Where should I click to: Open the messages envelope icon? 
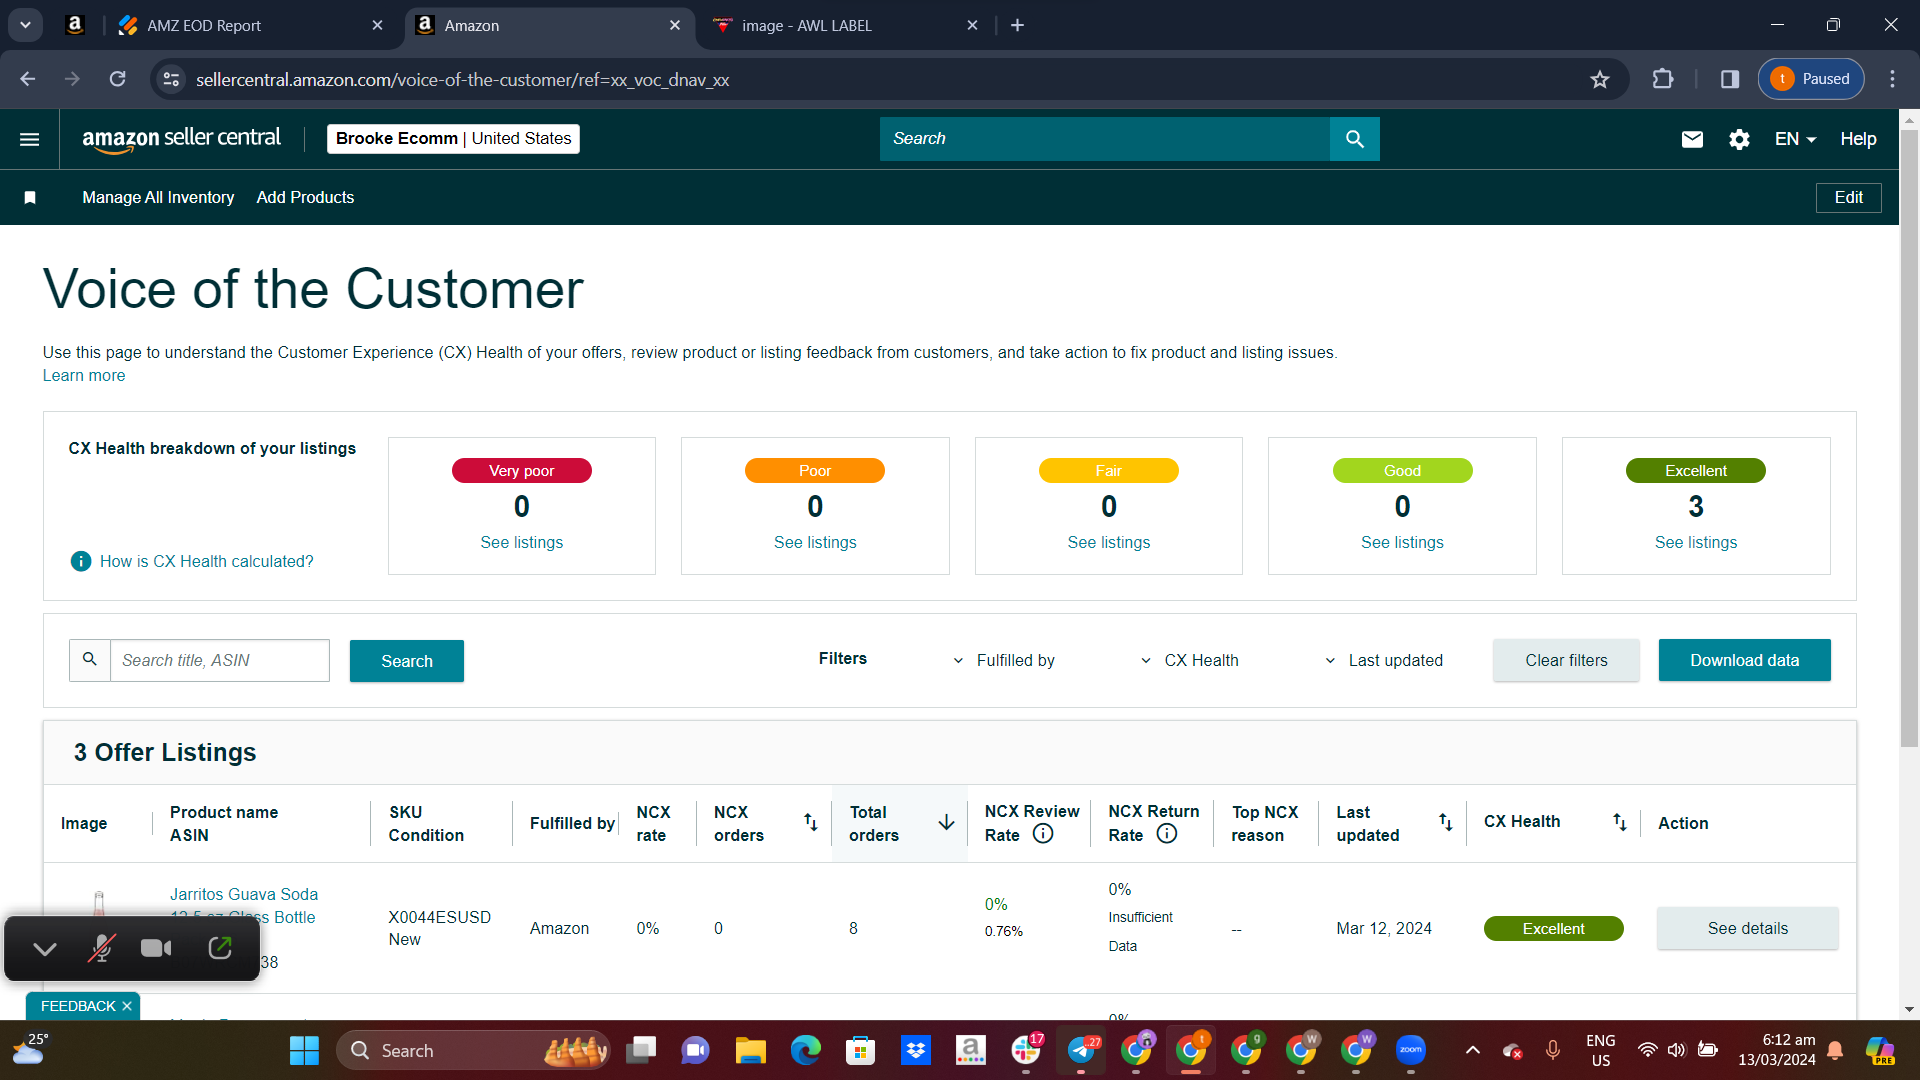pyautogui.click(x=1692, y=139)
